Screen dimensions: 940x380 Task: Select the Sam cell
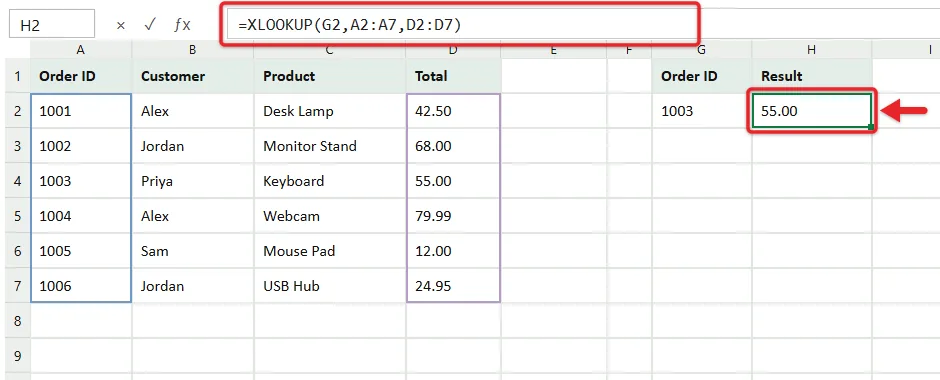pos(193,251)
